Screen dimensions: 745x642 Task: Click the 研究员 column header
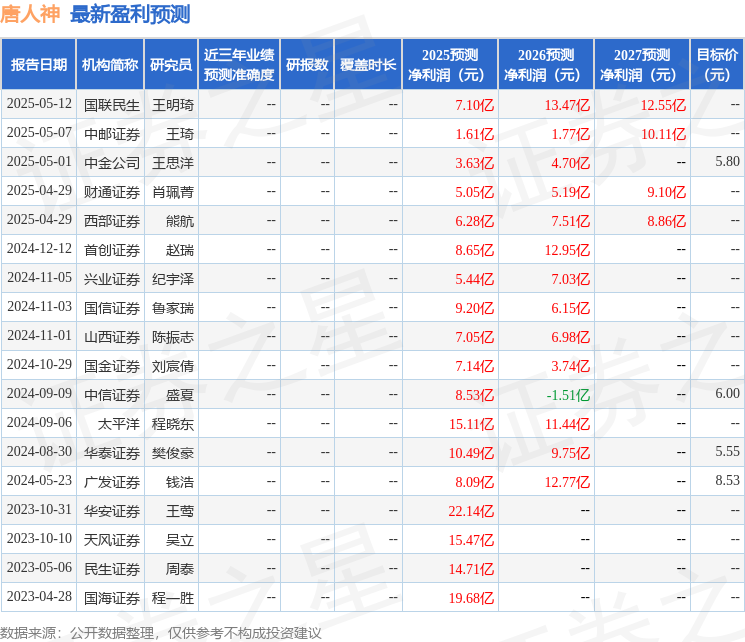[171, 64]
